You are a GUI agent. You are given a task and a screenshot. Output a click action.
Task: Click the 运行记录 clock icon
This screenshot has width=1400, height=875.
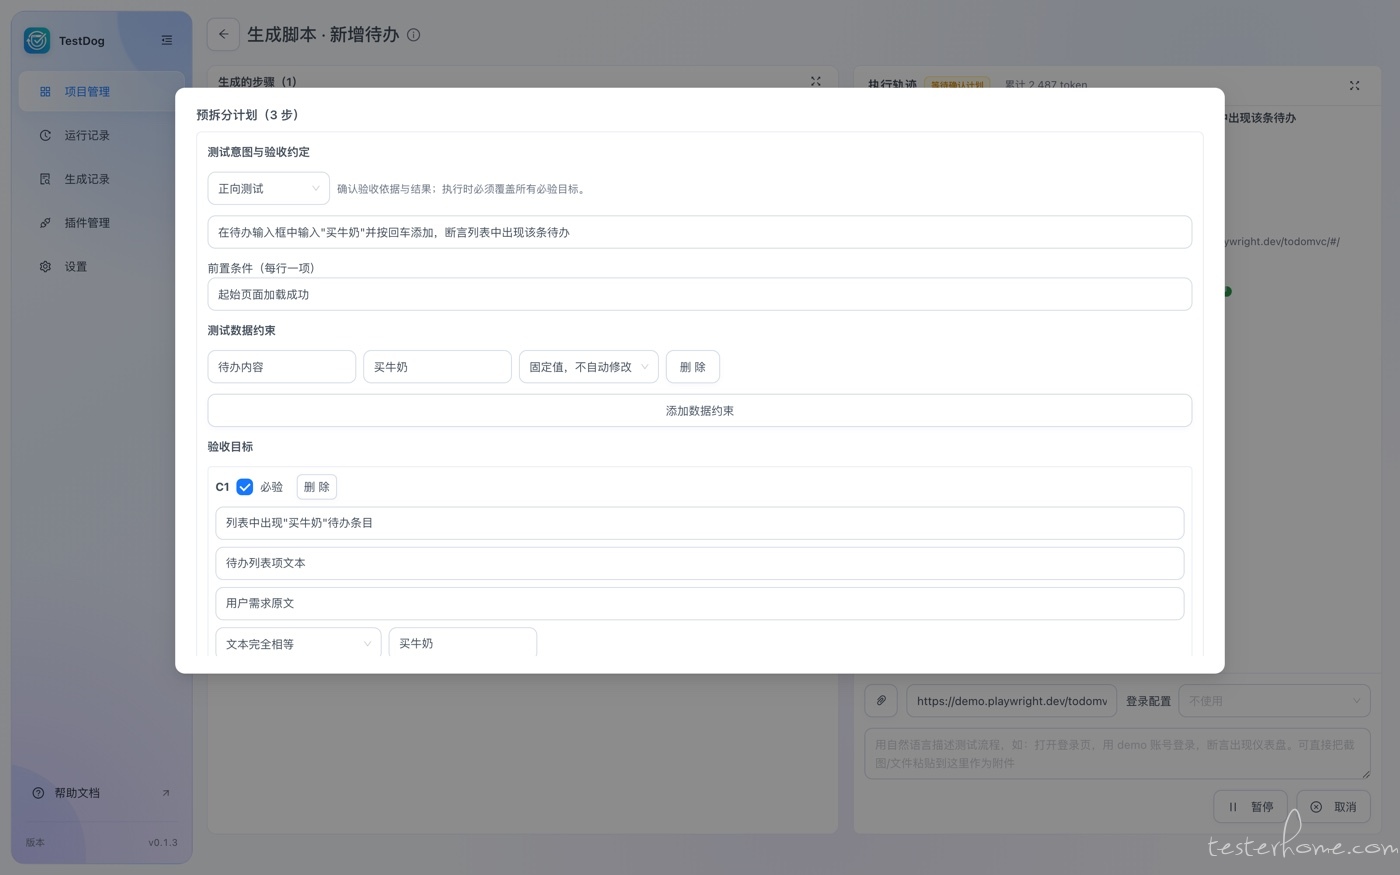point(45,135)
